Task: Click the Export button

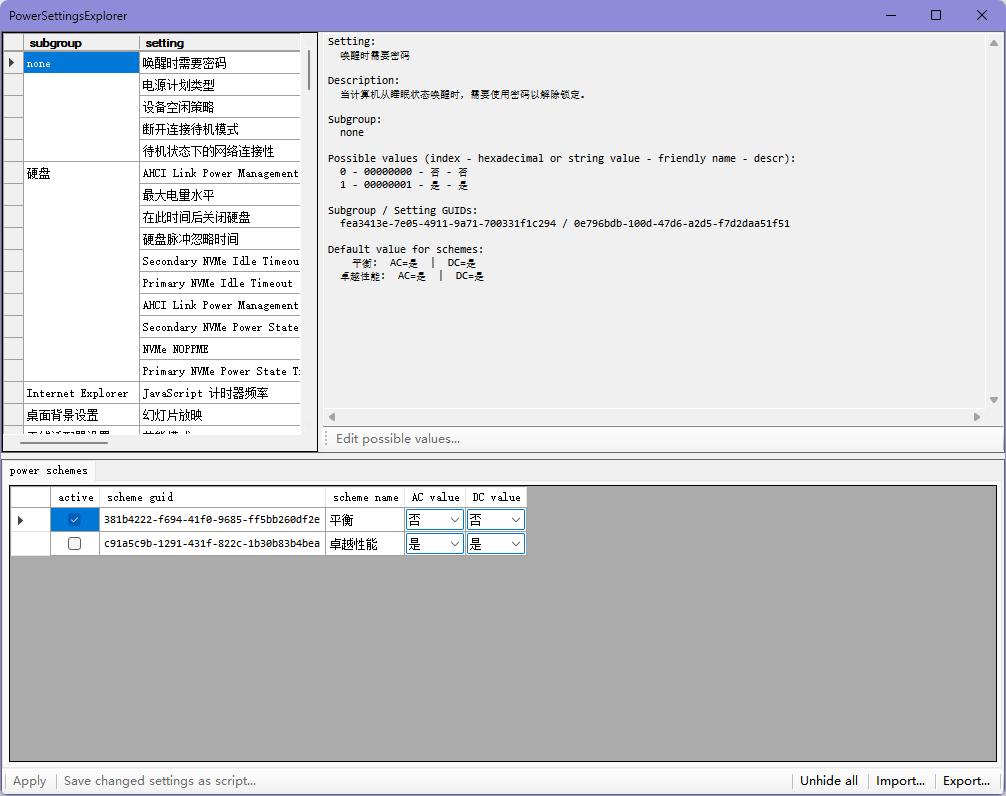Action: tap(967, 781)
